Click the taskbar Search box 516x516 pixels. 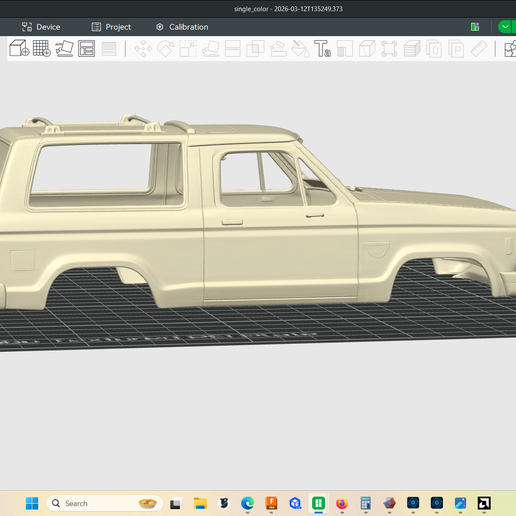[104, 503]
